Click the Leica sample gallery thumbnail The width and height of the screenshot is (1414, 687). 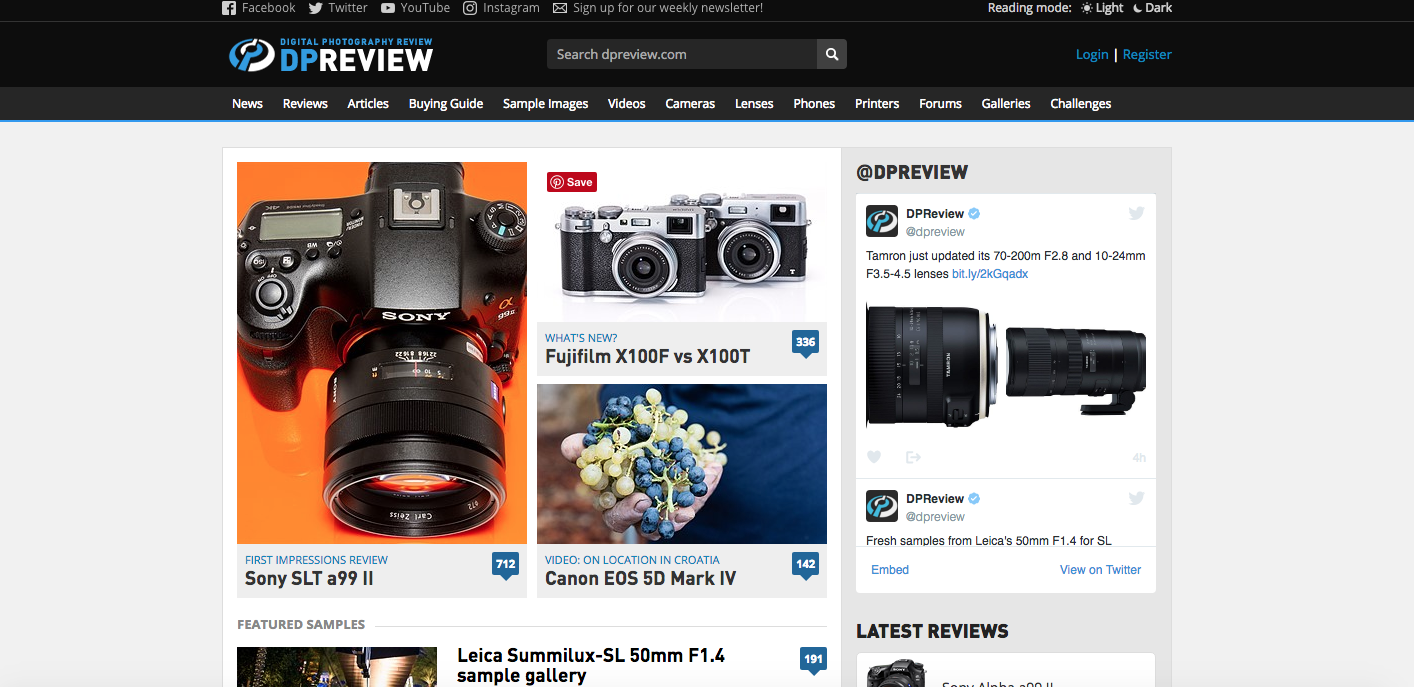[337, 667]
